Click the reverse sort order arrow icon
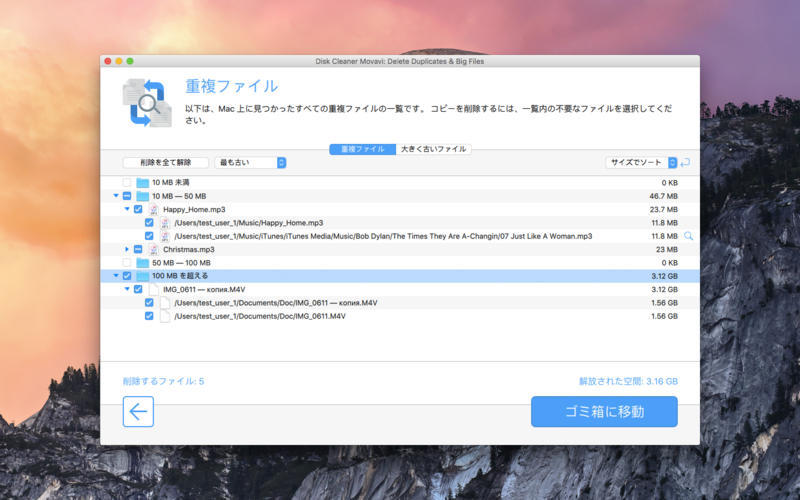Viewport: 800px width, 500px height. click(685, 162)
